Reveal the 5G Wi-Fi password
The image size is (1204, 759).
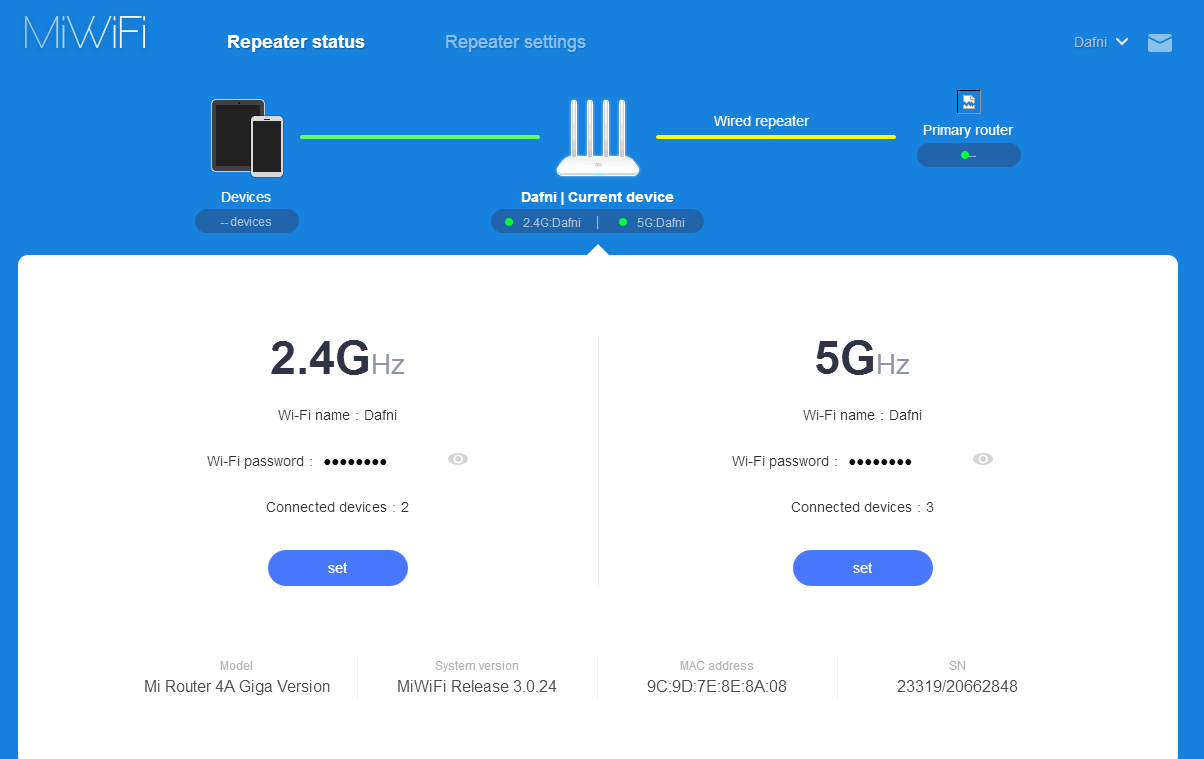tap(983, 459)
